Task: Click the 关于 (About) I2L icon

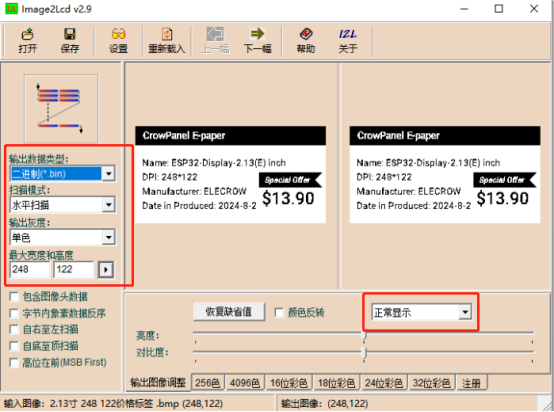Action: click(348, 40)
